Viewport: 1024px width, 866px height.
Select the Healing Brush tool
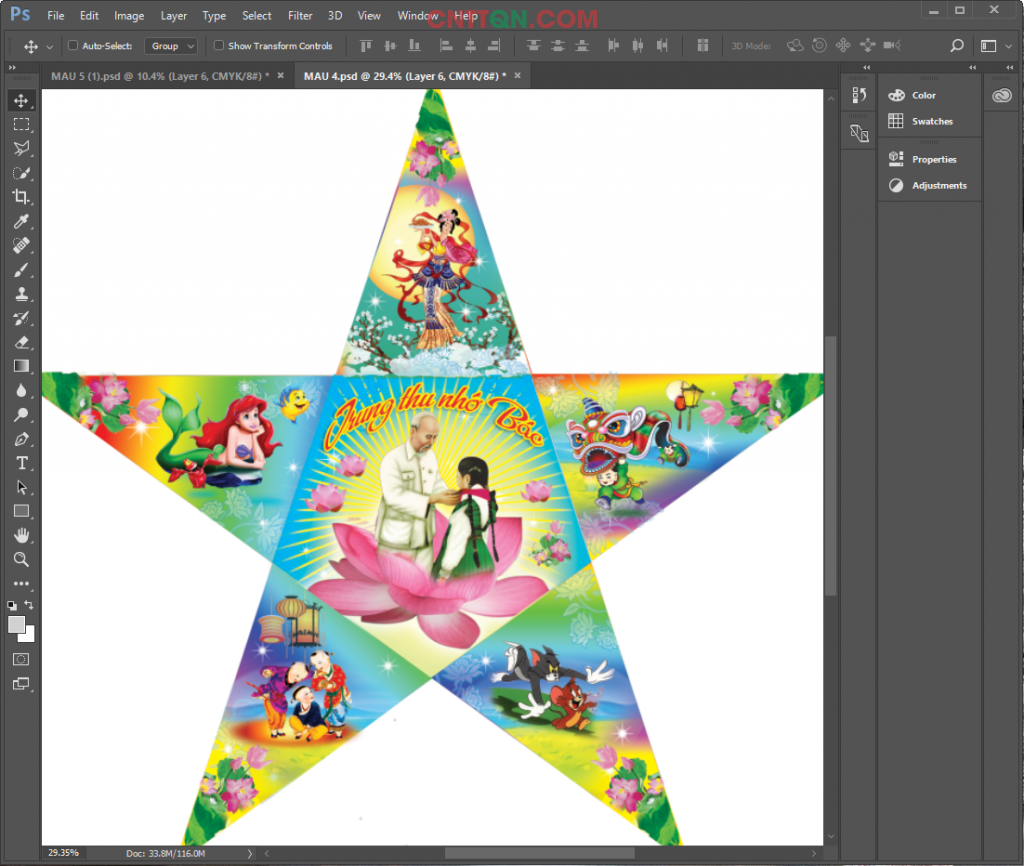pyautogui.click(x=21, y=246)
